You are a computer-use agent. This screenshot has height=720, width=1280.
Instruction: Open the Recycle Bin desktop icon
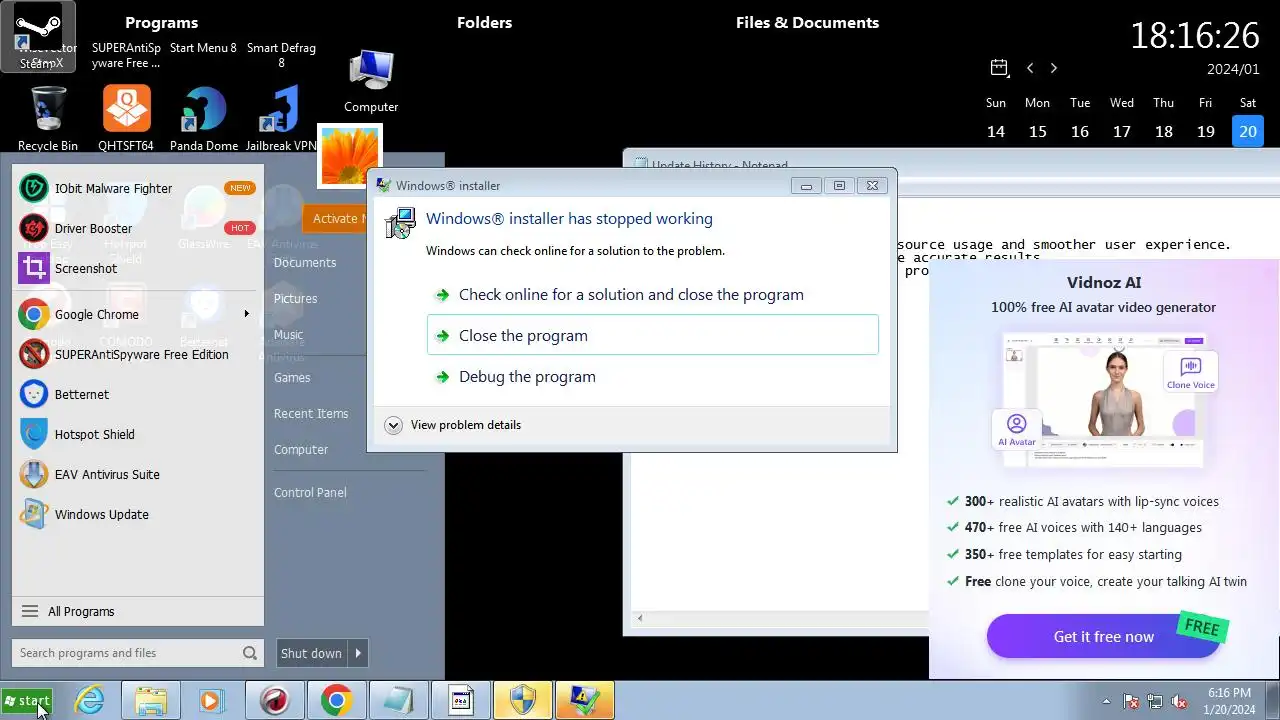coord(48,118)
